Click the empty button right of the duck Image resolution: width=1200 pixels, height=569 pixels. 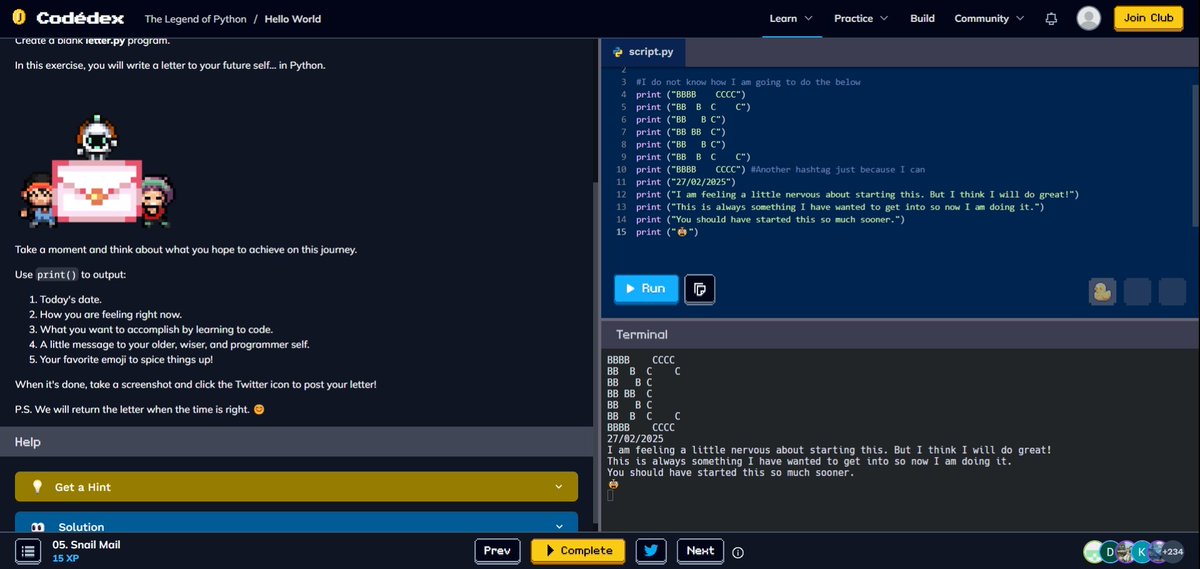coord(1137,291)
